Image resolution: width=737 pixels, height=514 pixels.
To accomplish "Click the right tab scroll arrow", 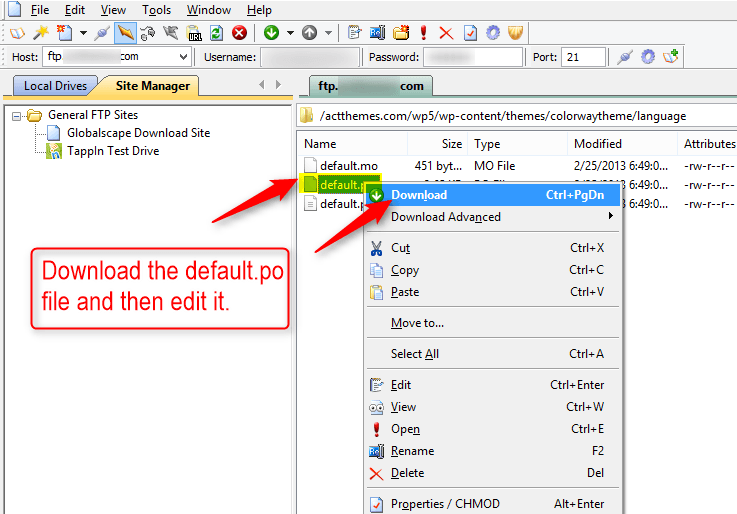I will (x=278, y=85).
